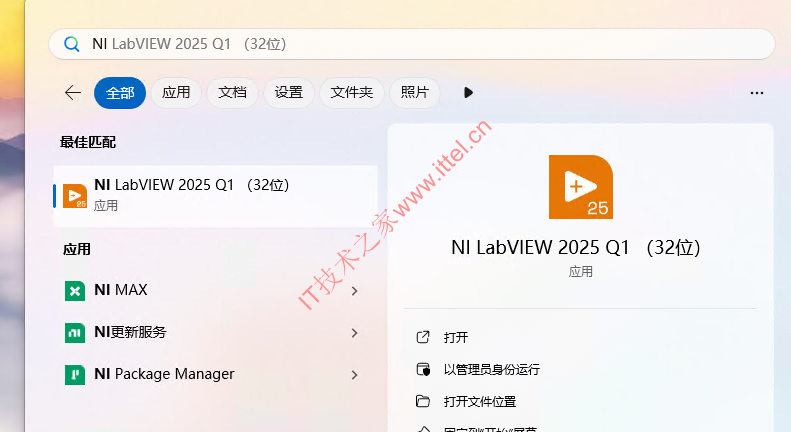Click the NI MAX app icon
Screen dimensions: 791x432
[75, 291]
